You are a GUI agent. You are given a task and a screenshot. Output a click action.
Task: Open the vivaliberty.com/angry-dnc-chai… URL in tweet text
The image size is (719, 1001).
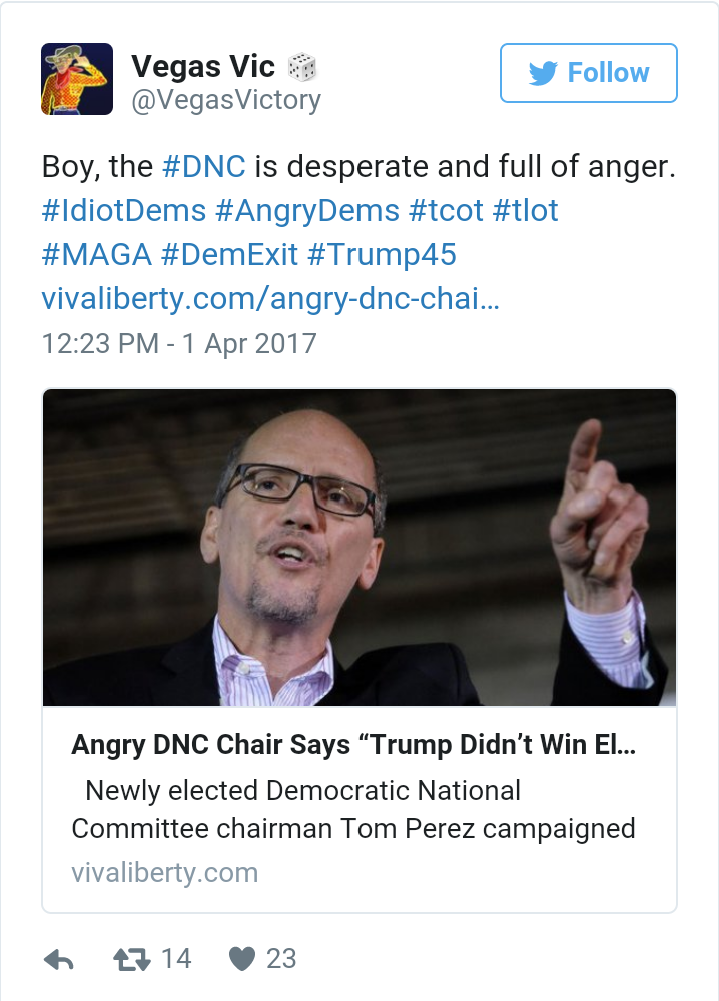[270, 298]
